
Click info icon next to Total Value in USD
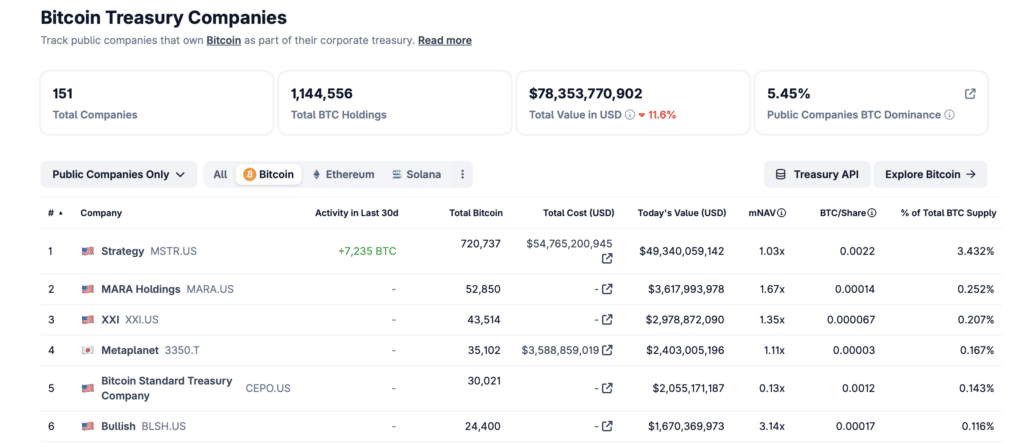click(x=630, y=115)
